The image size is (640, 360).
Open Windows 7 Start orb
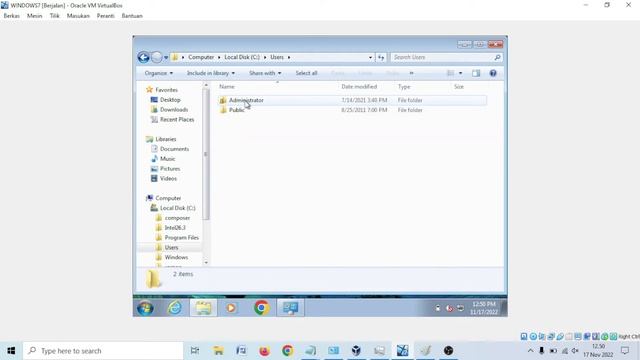pos(145,308)
